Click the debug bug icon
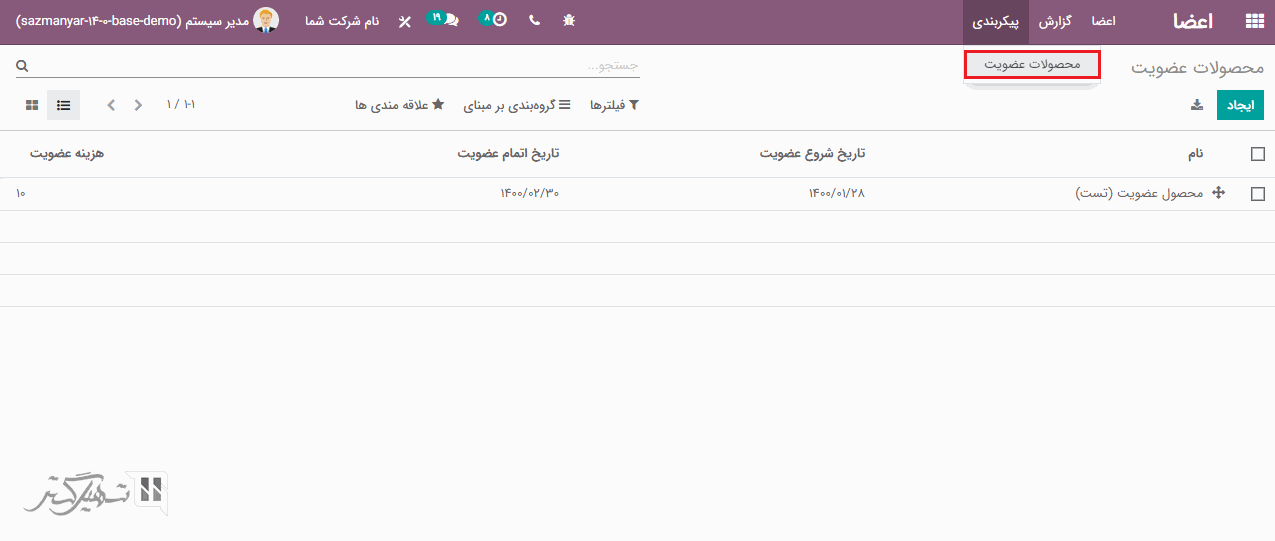The height and width of the screenshot is (541, 1275). tap(569, 21)
